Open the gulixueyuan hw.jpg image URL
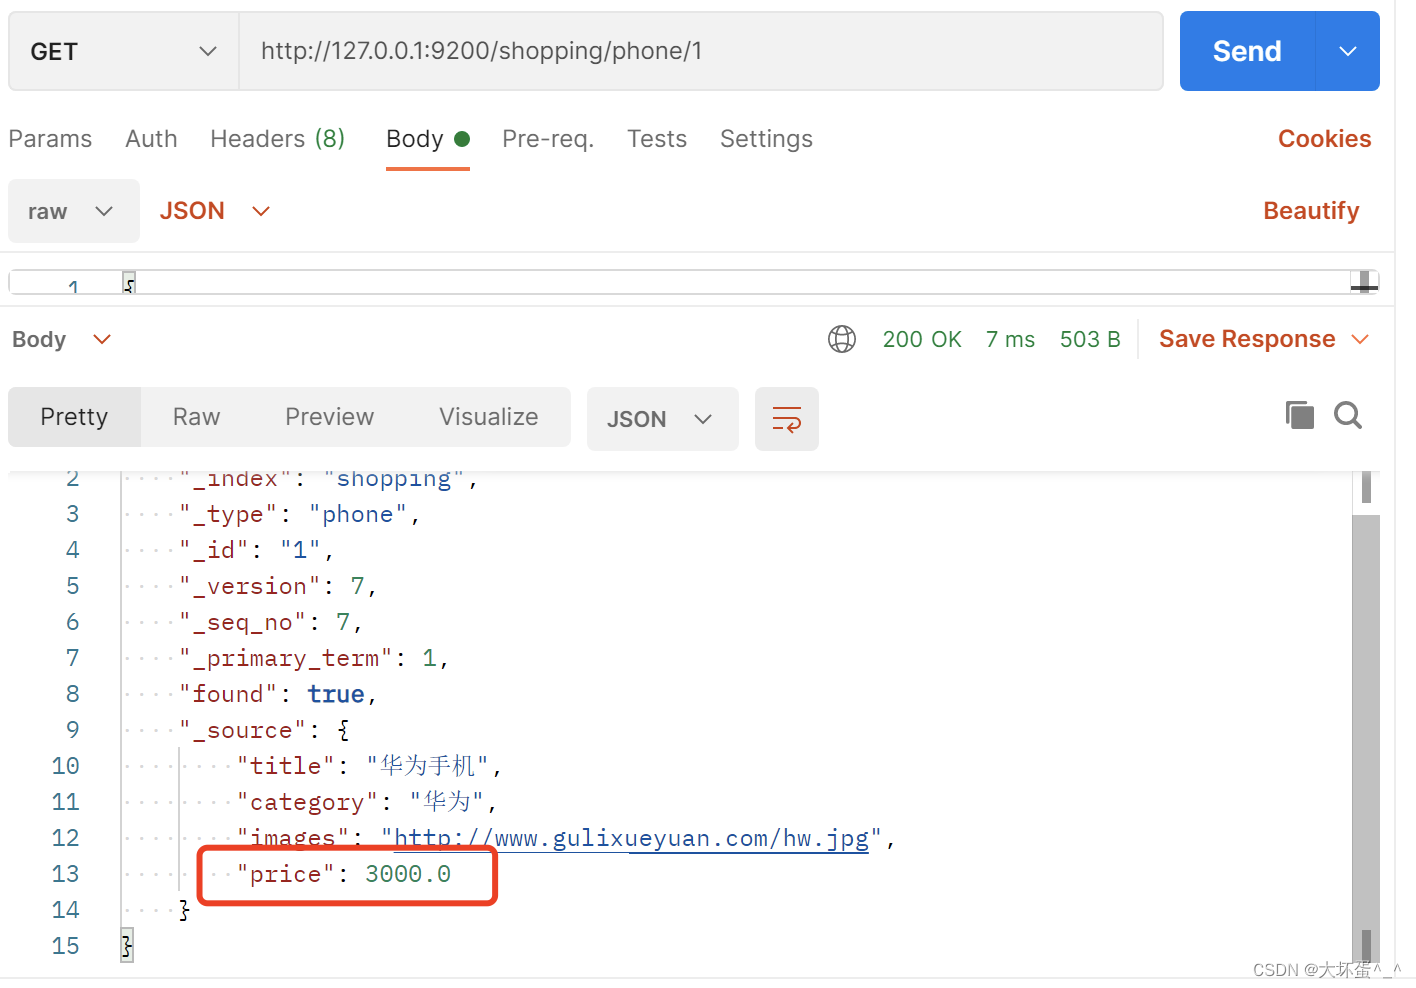 coord(631,838)
